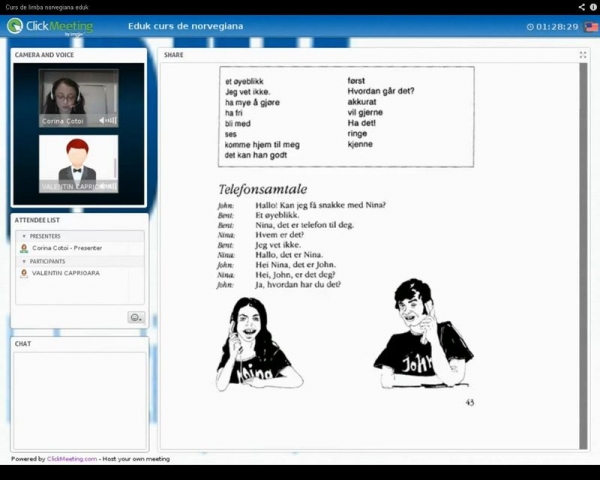This screenshot has width=600, height=480.
Task: Click the 'Chat' panel header
Action: 23,344
